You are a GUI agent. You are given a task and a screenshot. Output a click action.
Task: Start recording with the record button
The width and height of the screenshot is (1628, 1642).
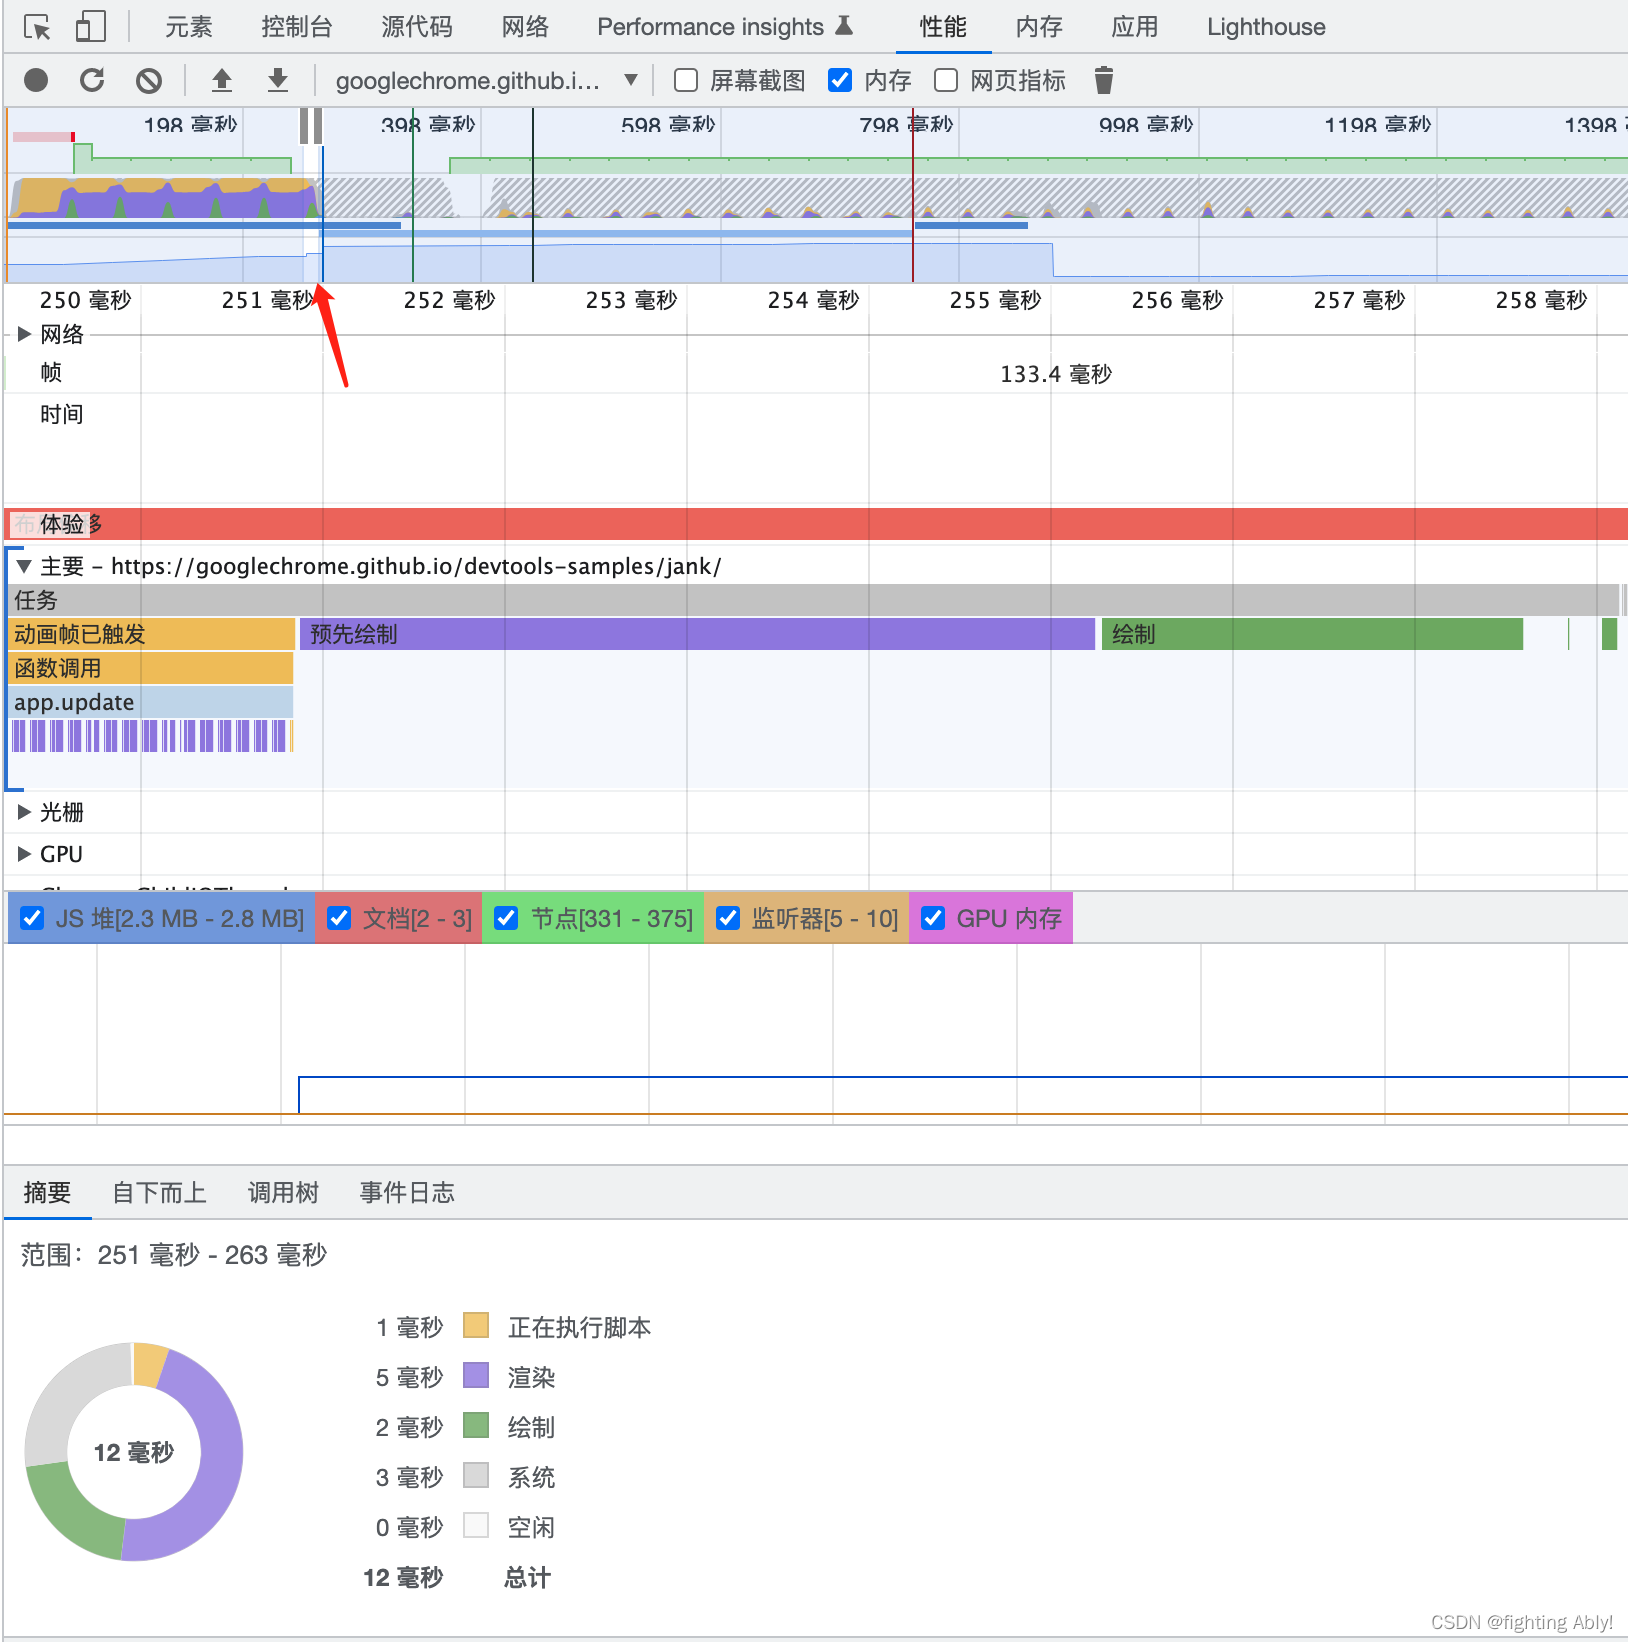pos(36,80)
